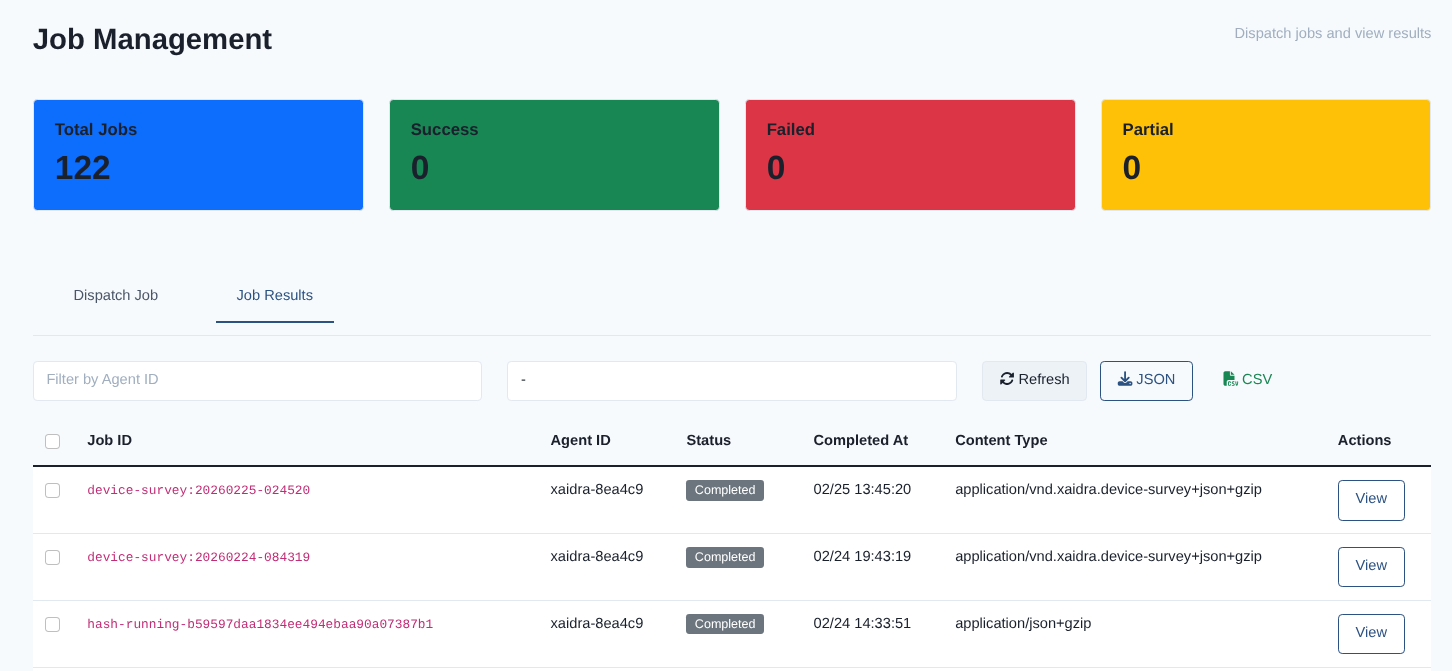The width and height of the screenshot is (1452, 671).
Task: Switch to the Dispatch Job tab
Action: tap(116, 295)
